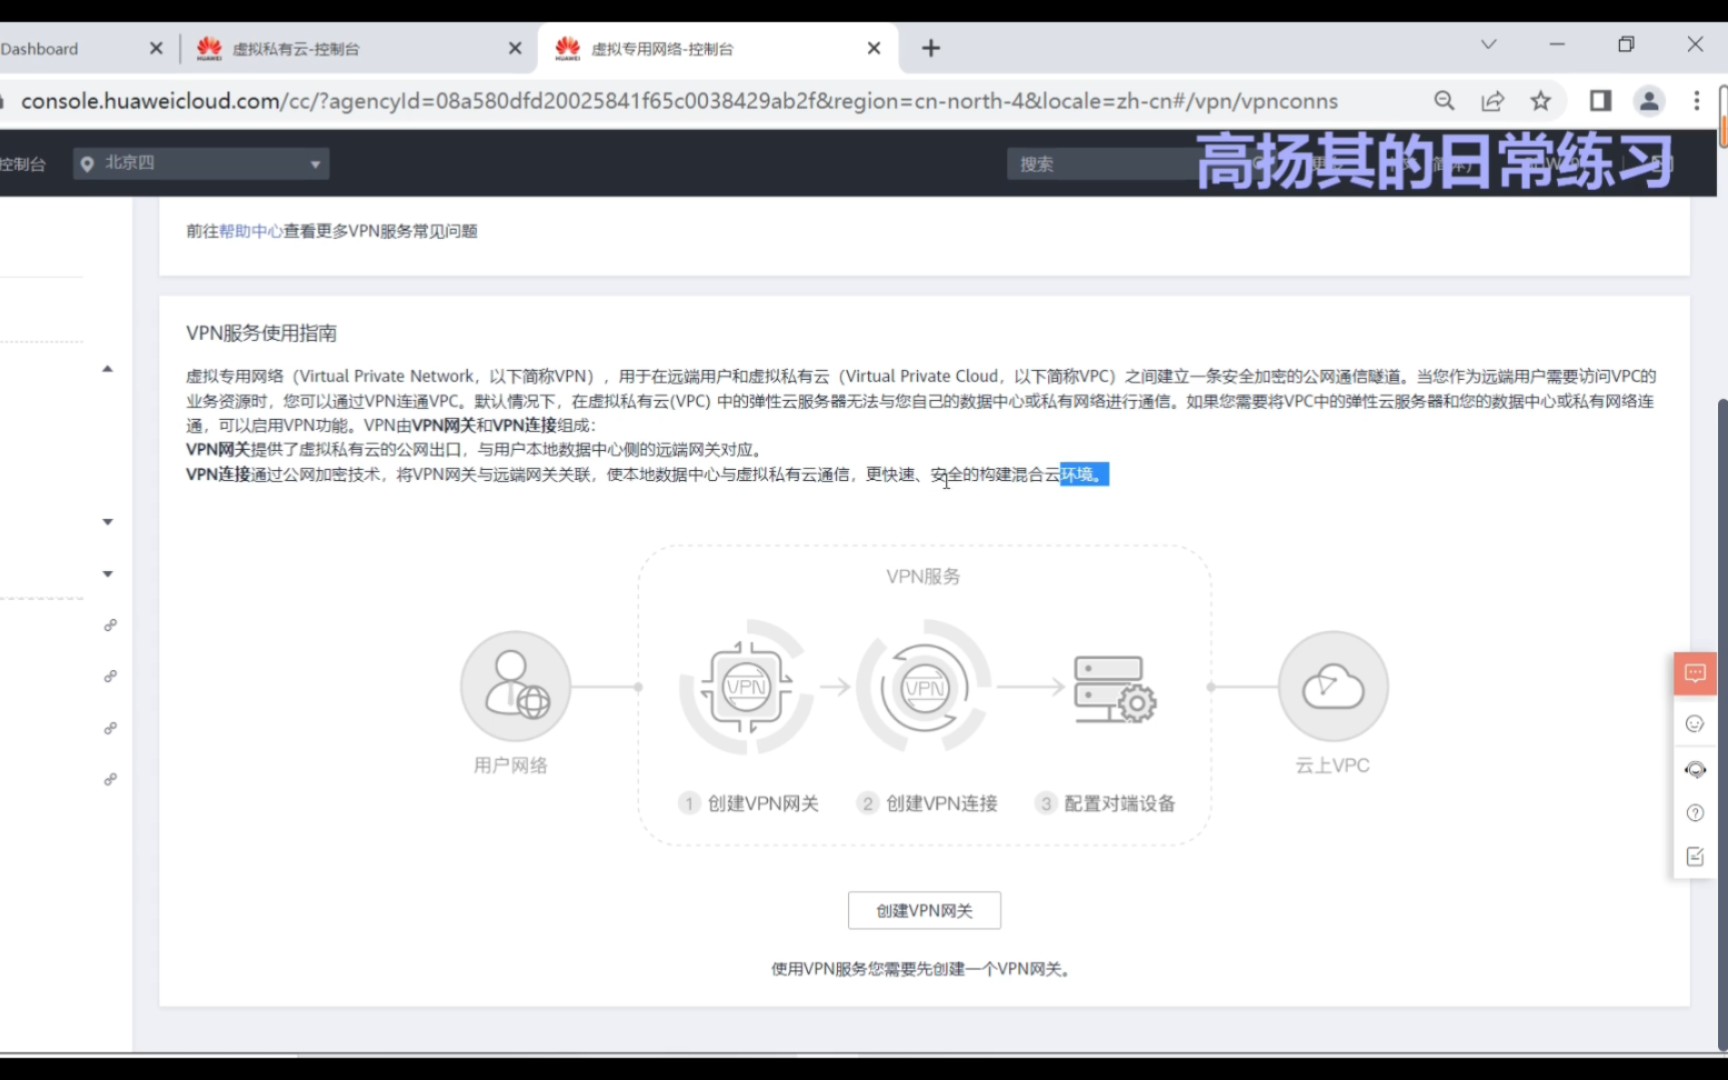Open the orange chat message icon
This screenshot has width=1728, height=1080.
pyautogui.click(x=1695, y=673)
